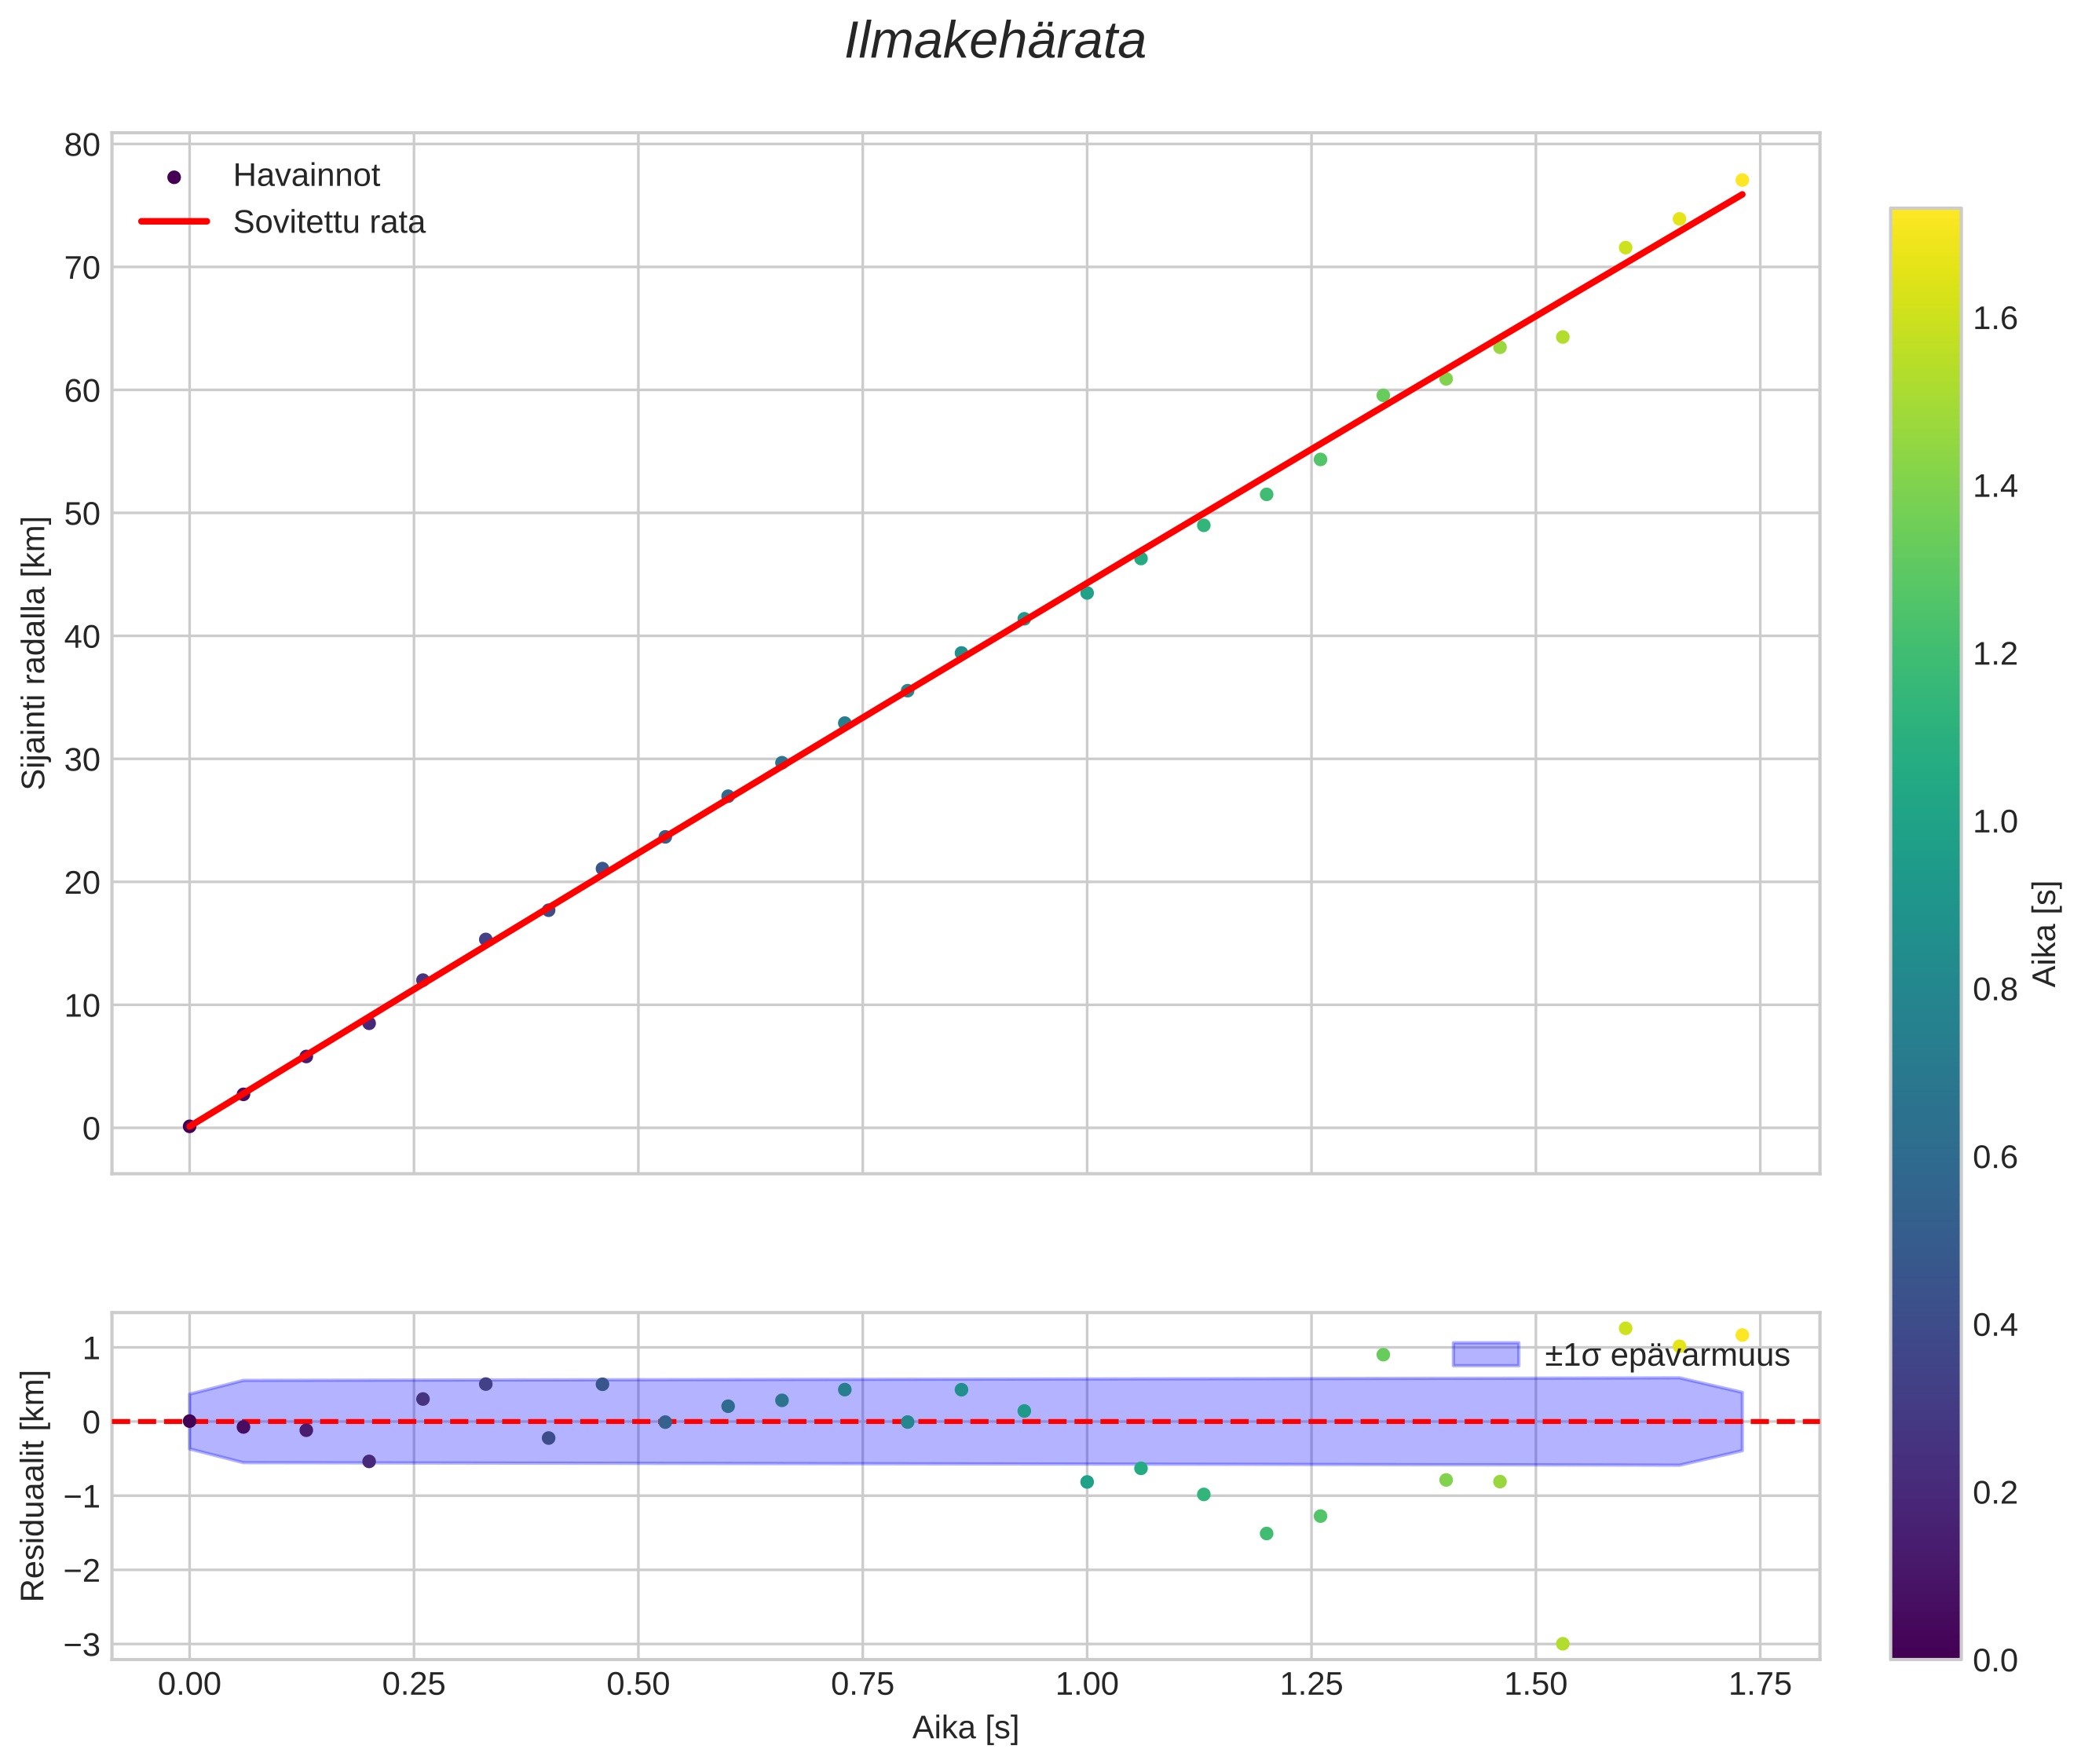Screen dimensions: 2081x1764
Task: Click the outlier residual point at −3
Action: coord(1562,1644)
